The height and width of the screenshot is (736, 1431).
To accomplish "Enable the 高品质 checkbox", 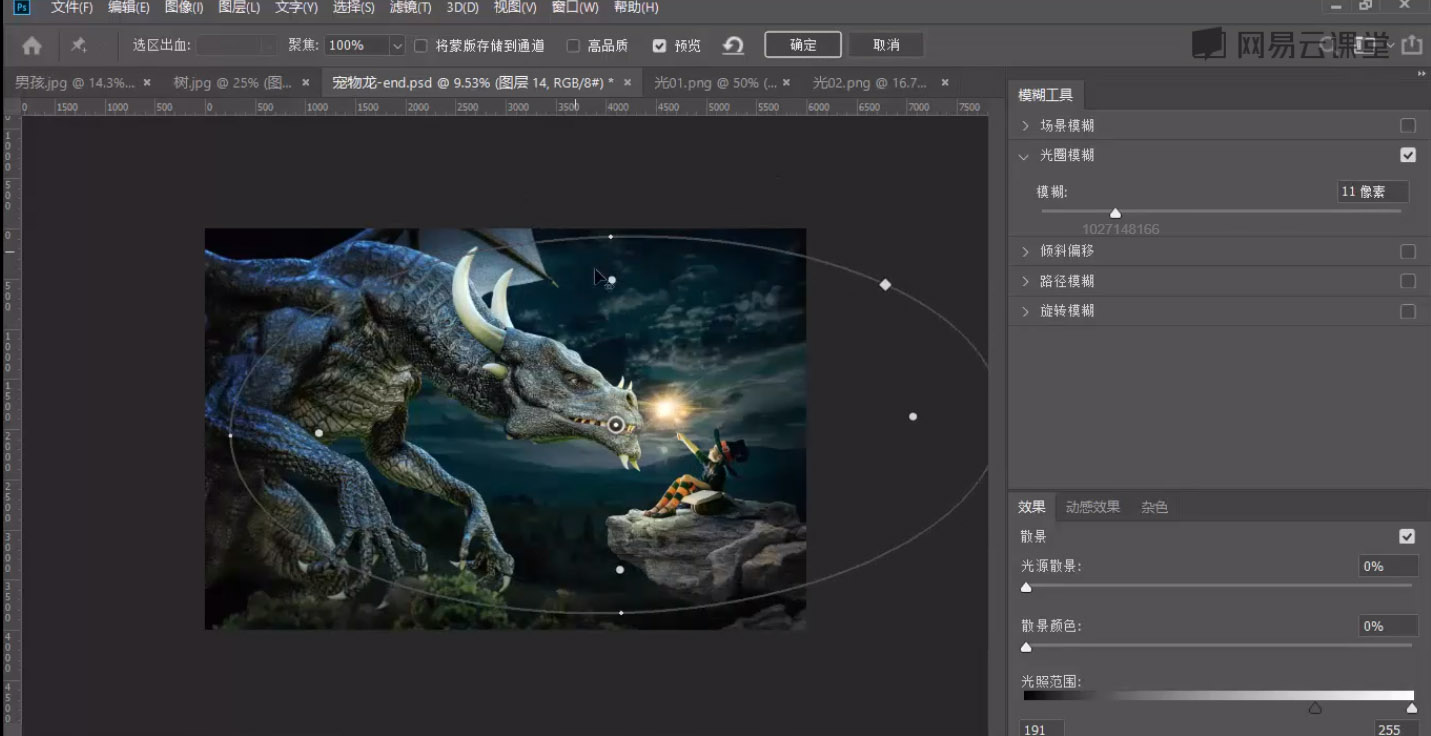I will [x=573, y=45].
